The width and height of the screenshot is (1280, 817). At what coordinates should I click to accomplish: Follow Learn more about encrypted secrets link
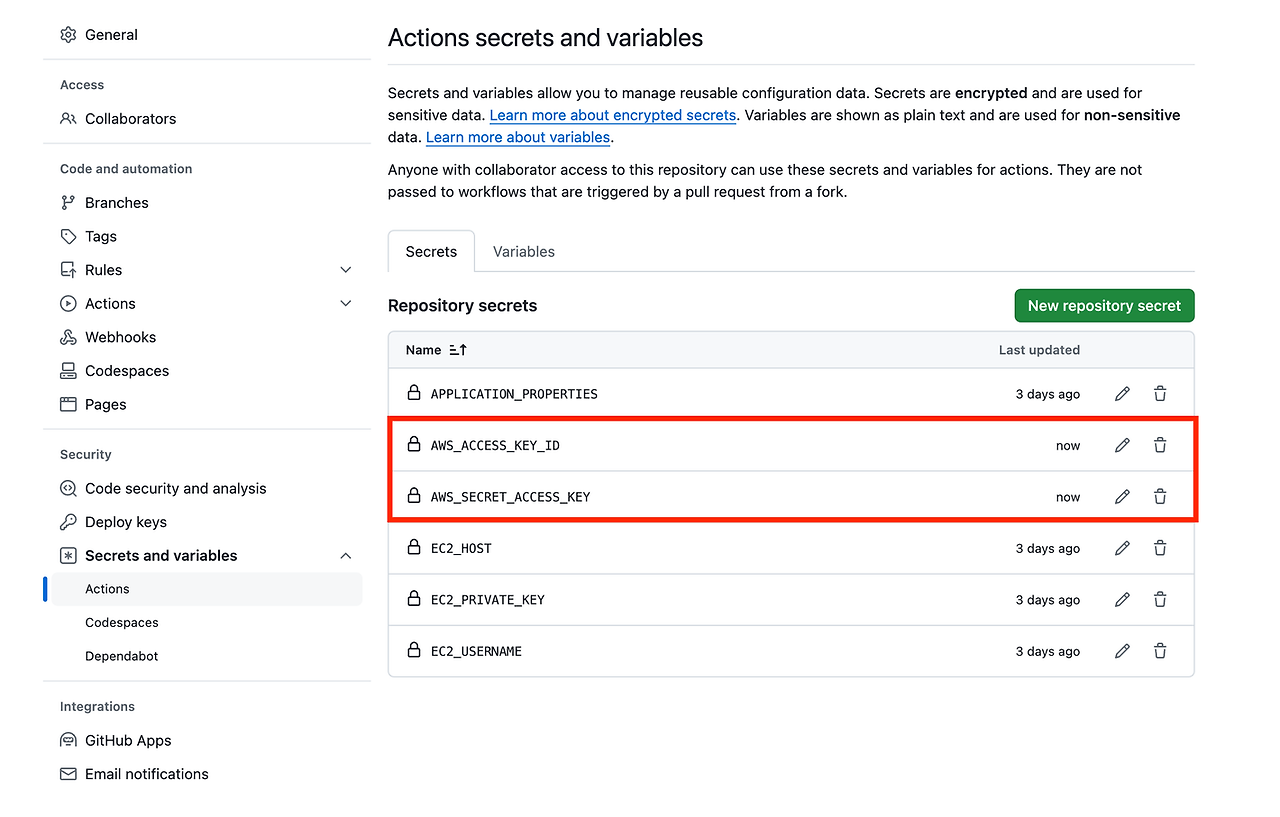tap(613, 116)
